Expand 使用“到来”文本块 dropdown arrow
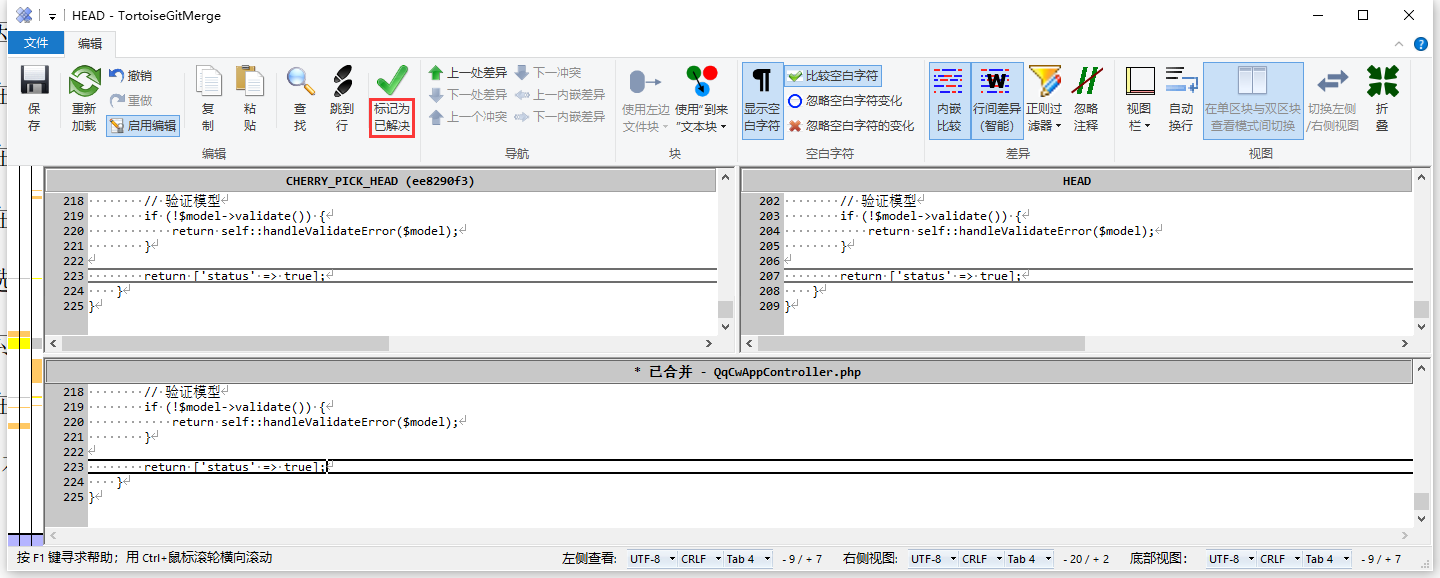The image size is (1440, 578). tap(722, 127)
